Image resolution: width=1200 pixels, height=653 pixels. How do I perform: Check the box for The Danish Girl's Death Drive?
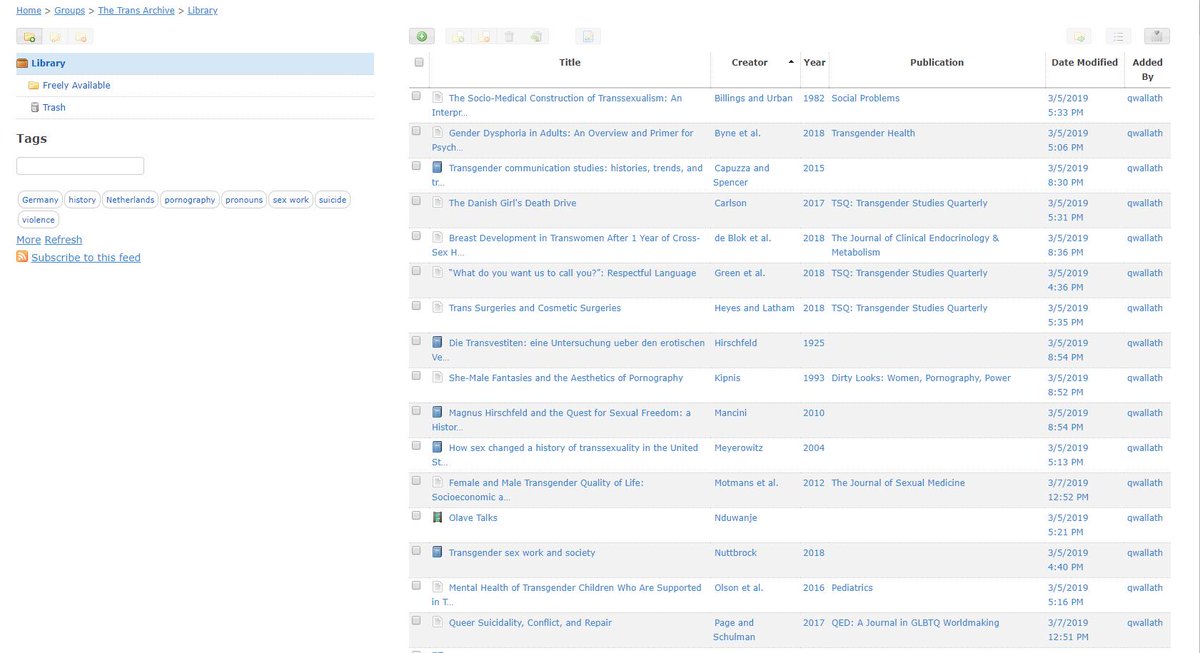point(417,202)
